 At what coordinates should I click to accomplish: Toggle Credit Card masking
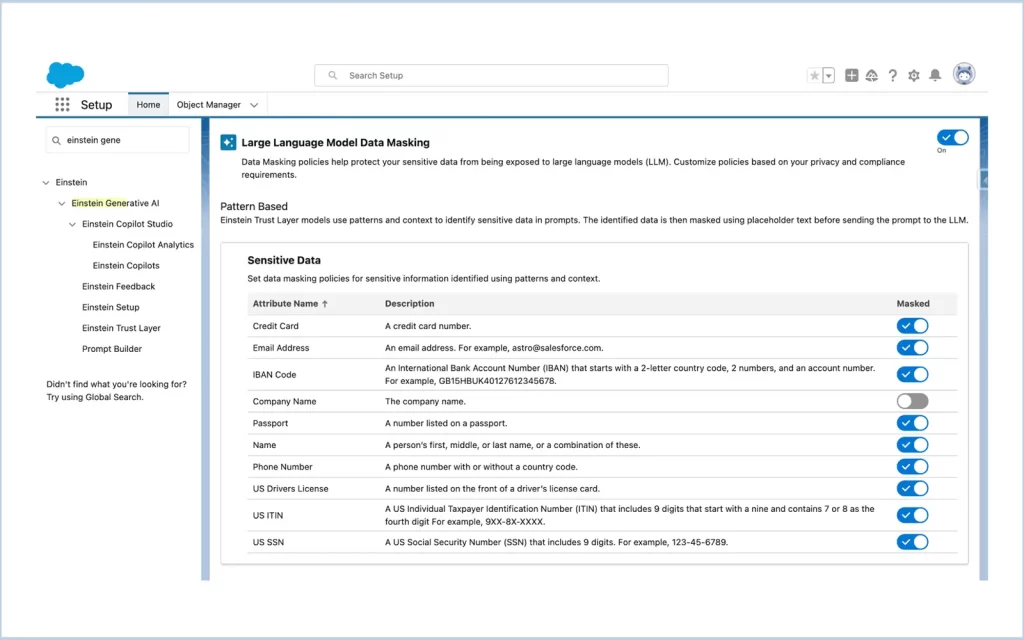tap(912, 326)
